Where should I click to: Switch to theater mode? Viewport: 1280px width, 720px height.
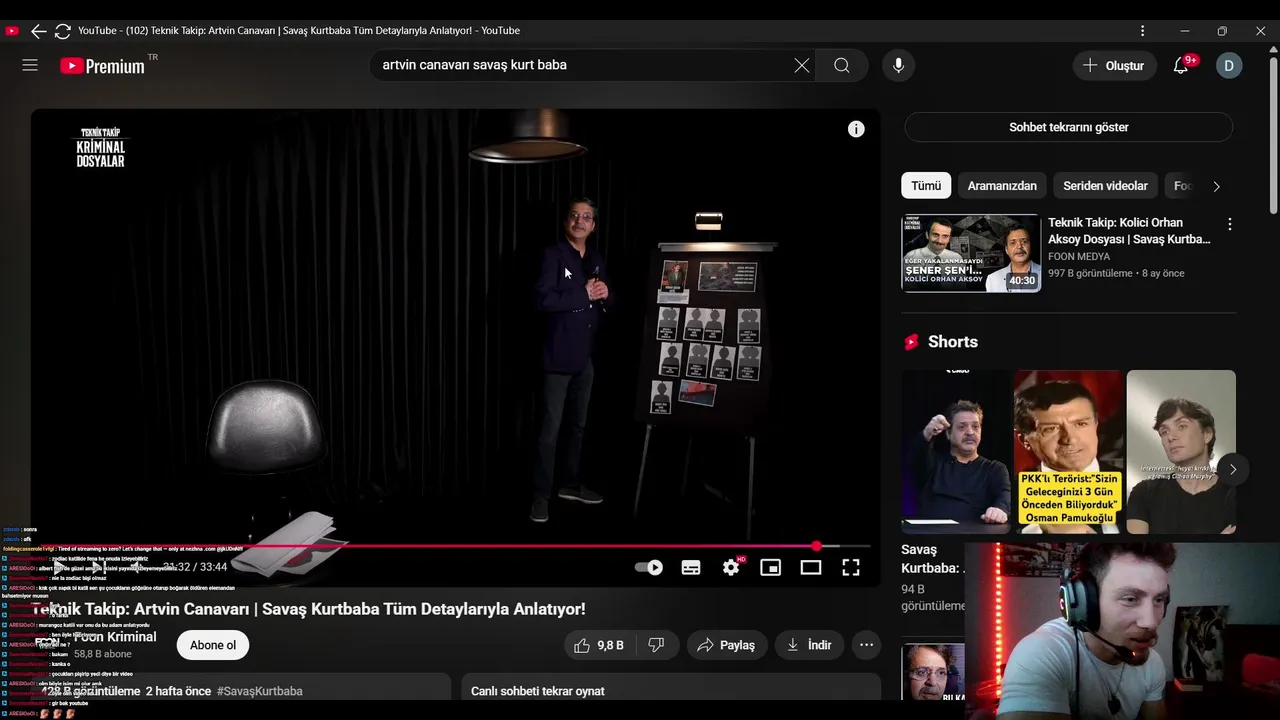coord(811,567)
